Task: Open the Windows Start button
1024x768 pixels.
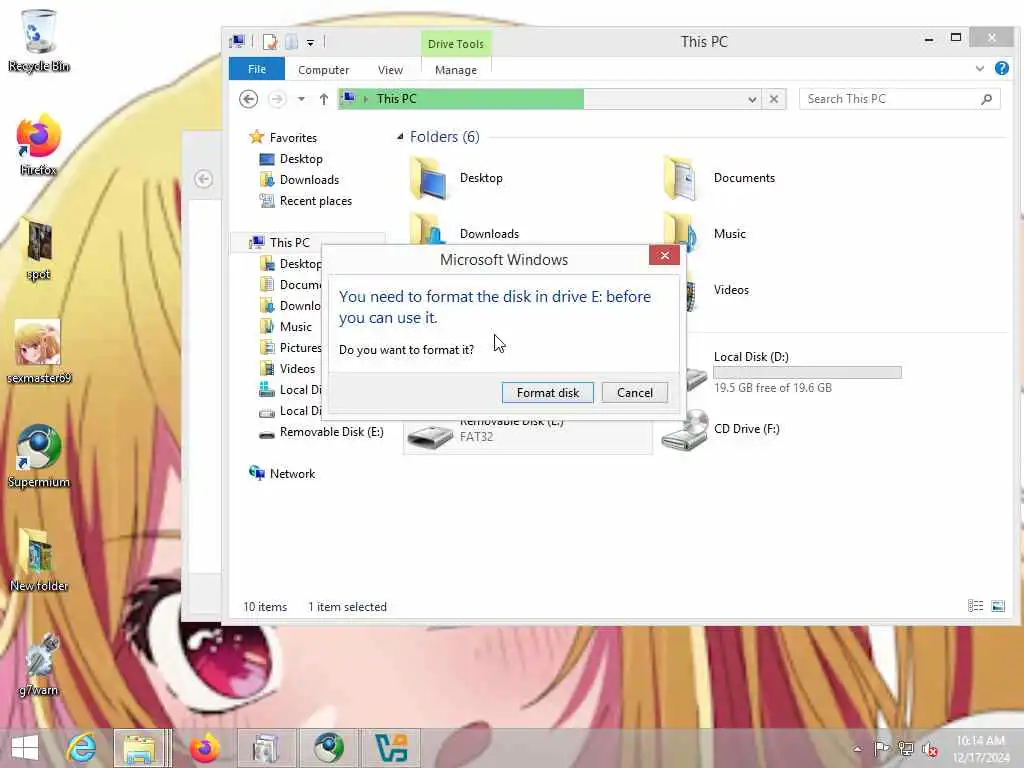Action: click(25, 748)
